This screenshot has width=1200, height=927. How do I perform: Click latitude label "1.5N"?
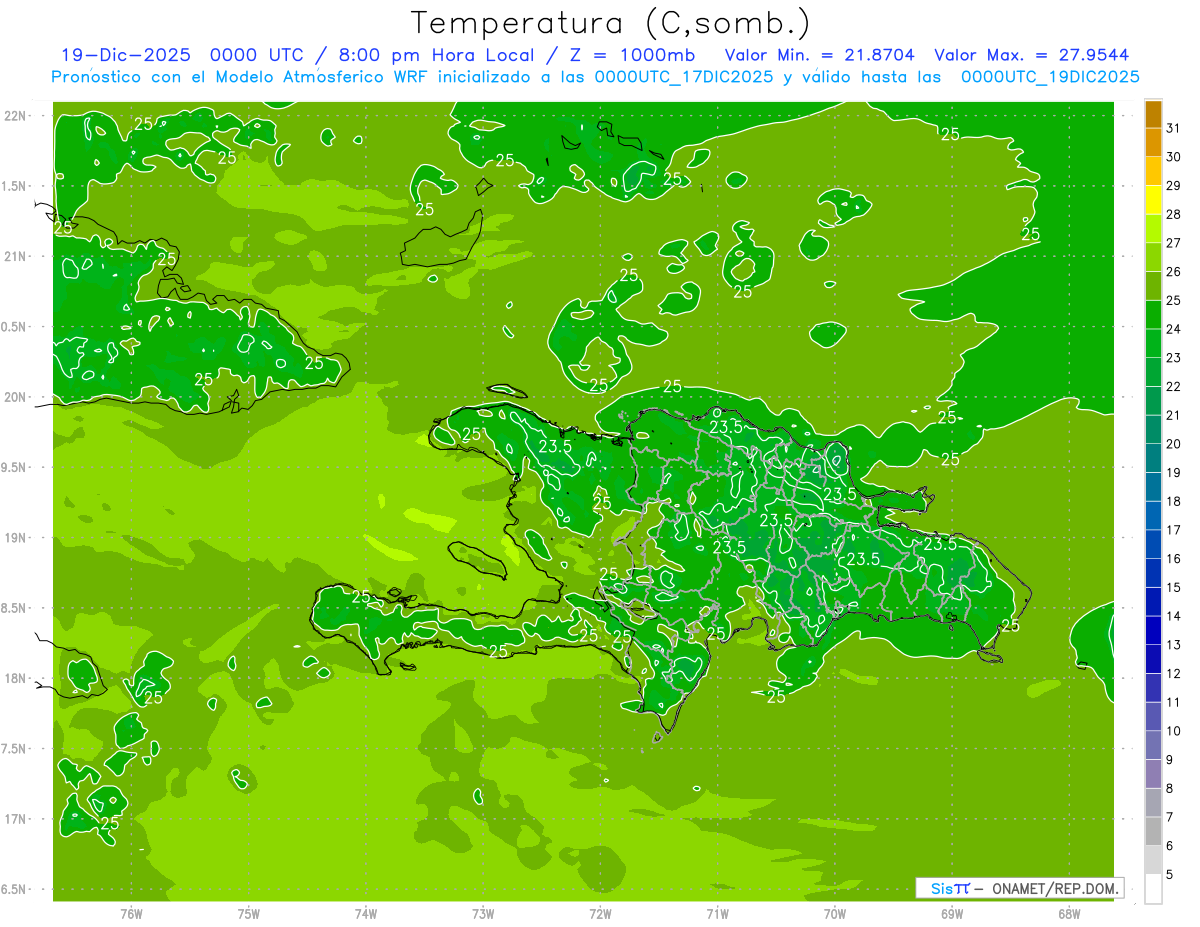pyautogui.click(x=15, y=186)
